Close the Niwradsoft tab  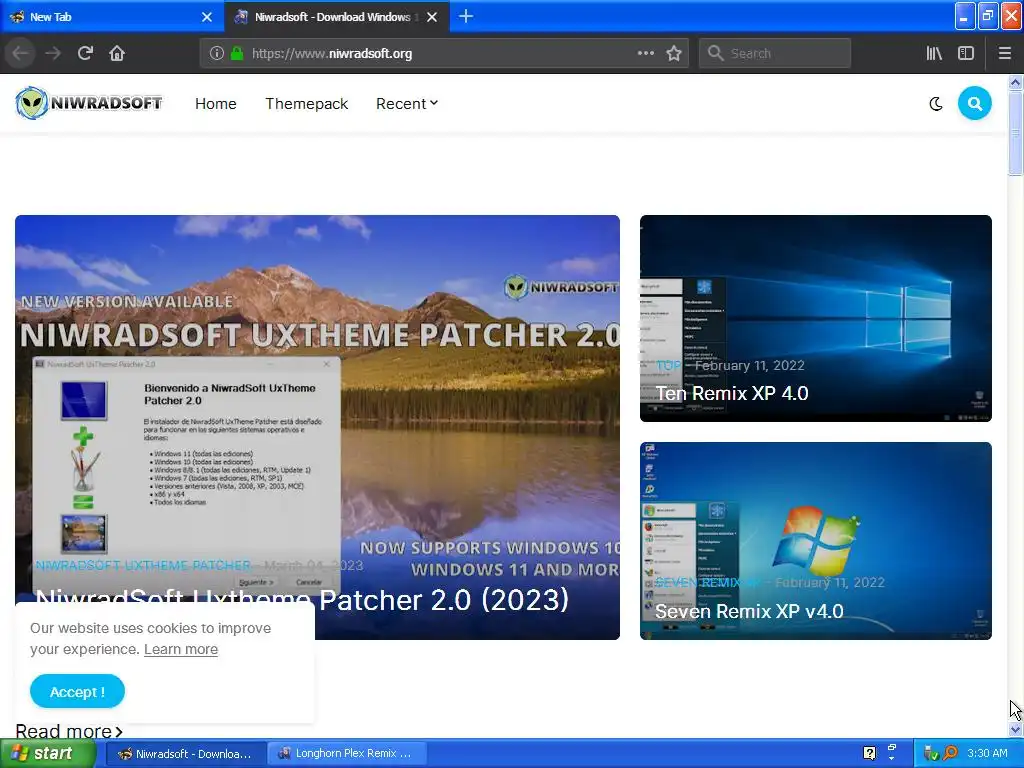coord(432,17)
